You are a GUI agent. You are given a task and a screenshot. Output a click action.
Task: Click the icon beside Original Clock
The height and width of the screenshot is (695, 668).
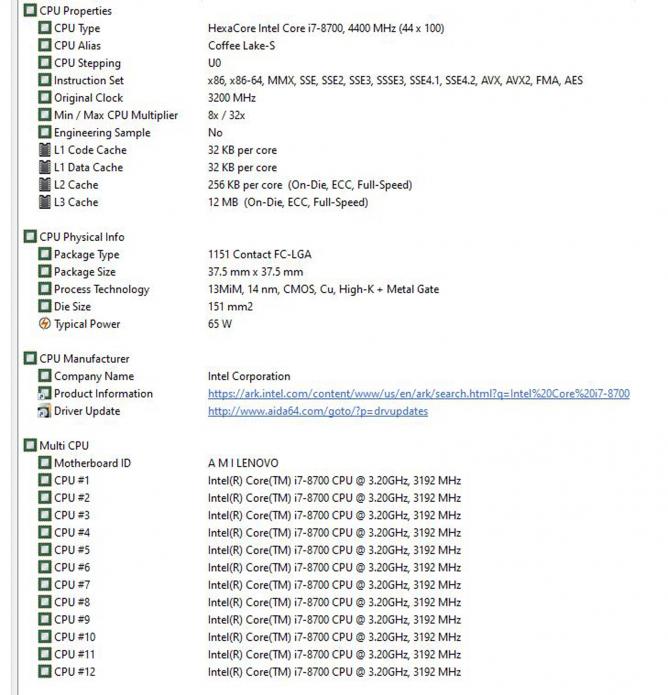[45, 98]
